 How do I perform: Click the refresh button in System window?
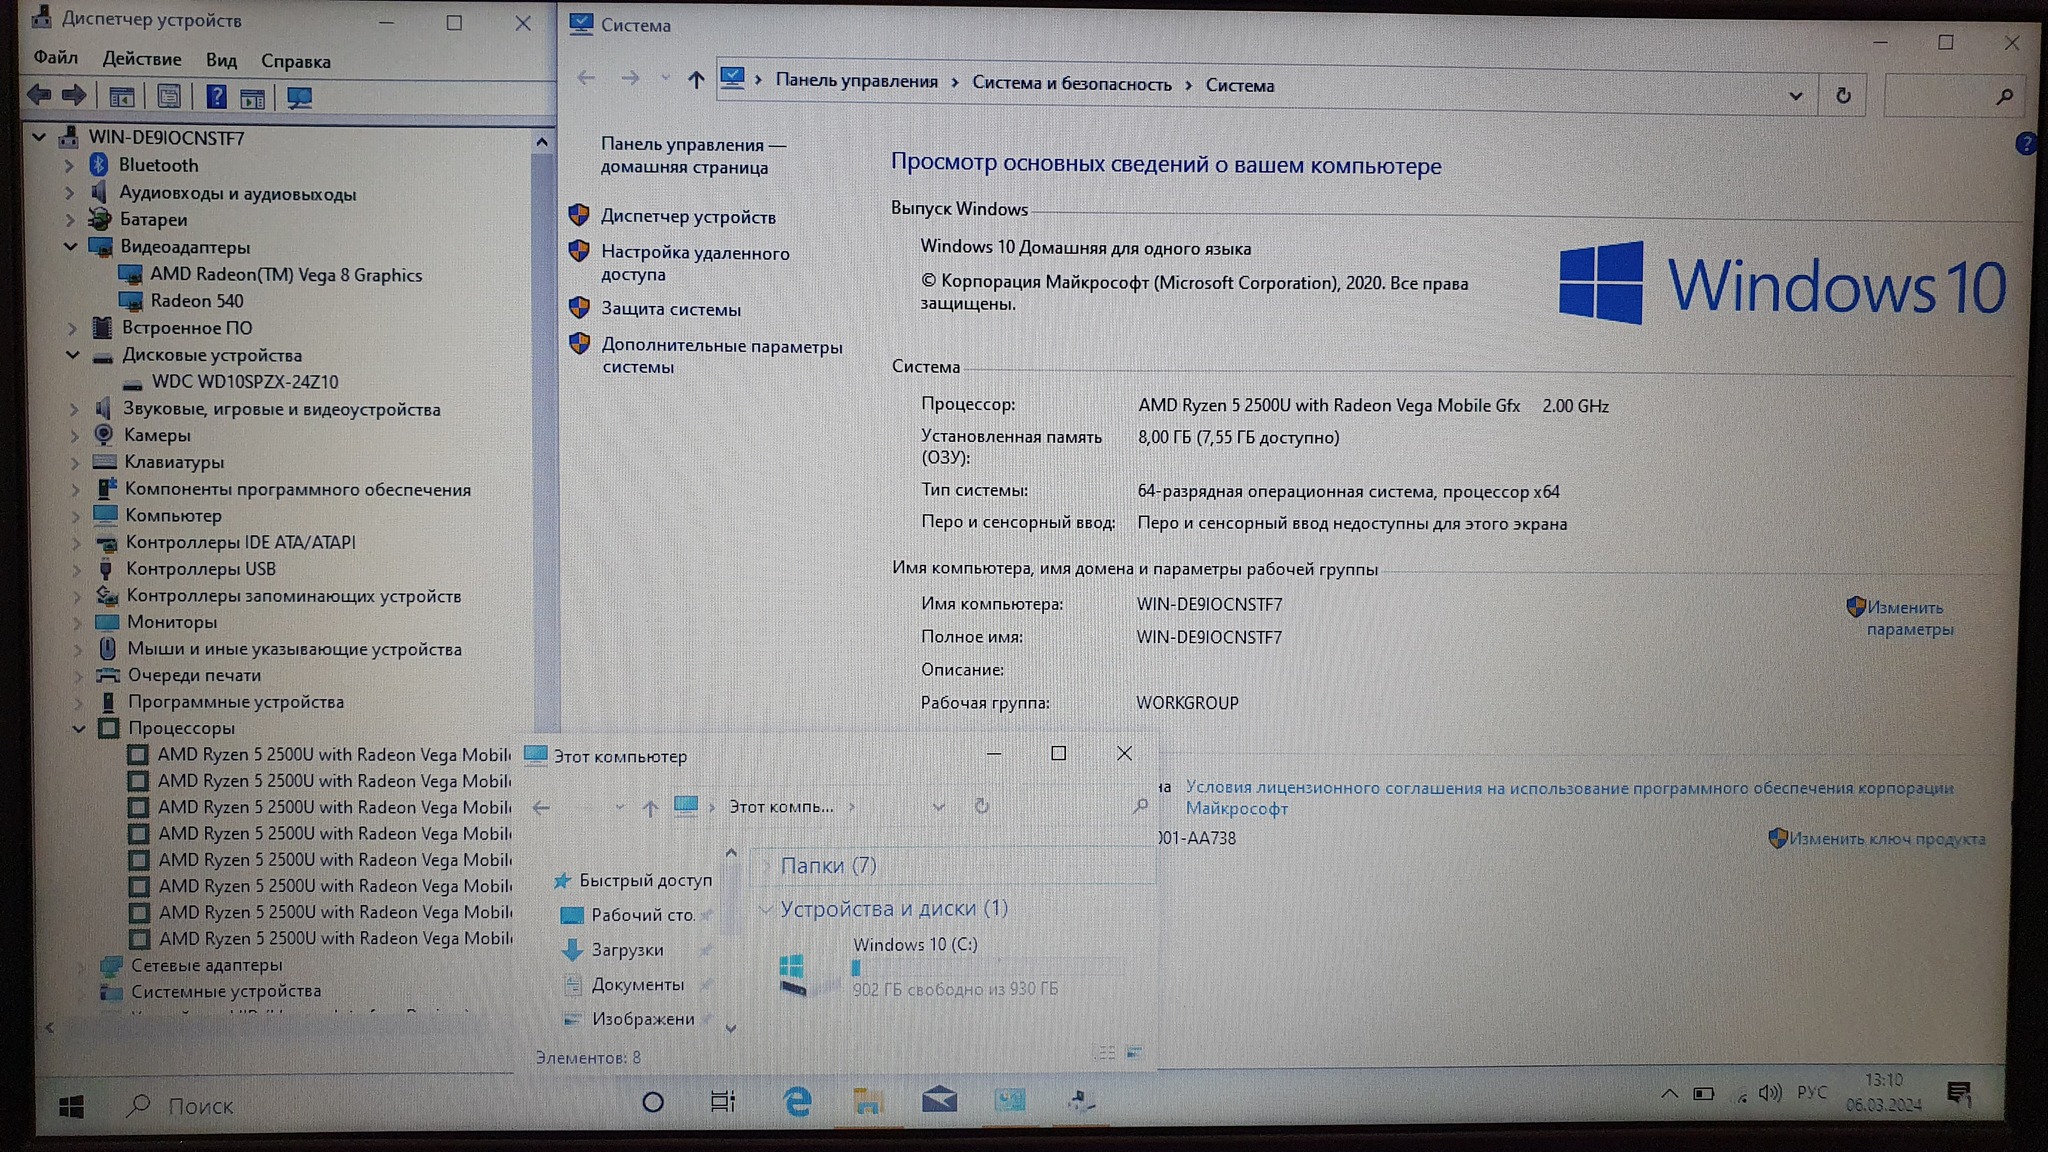[x=1843, y=96]
